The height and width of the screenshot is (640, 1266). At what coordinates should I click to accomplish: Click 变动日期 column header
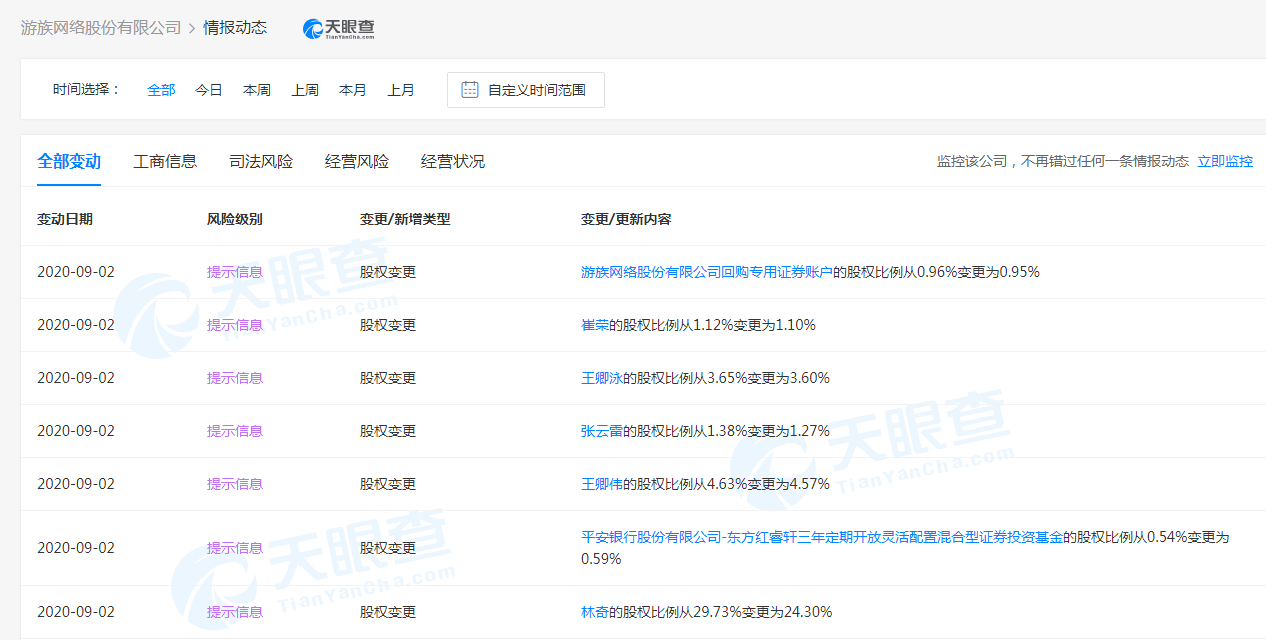(x=65, y=219)
